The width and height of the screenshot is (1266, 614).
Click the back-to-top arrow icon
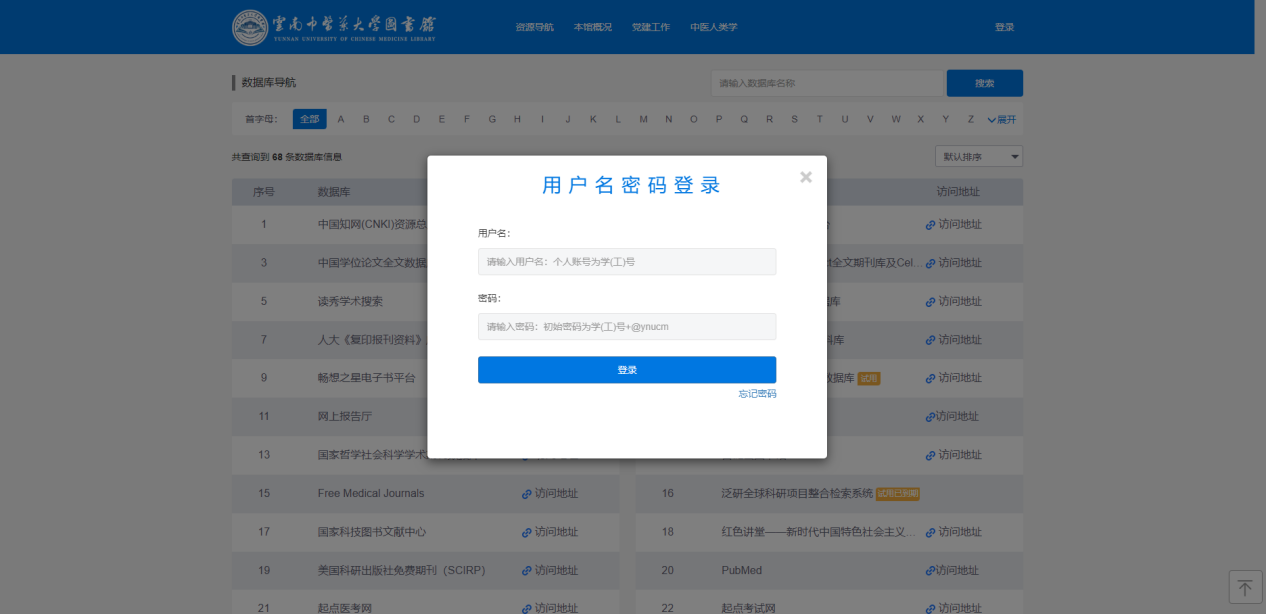1245,587
